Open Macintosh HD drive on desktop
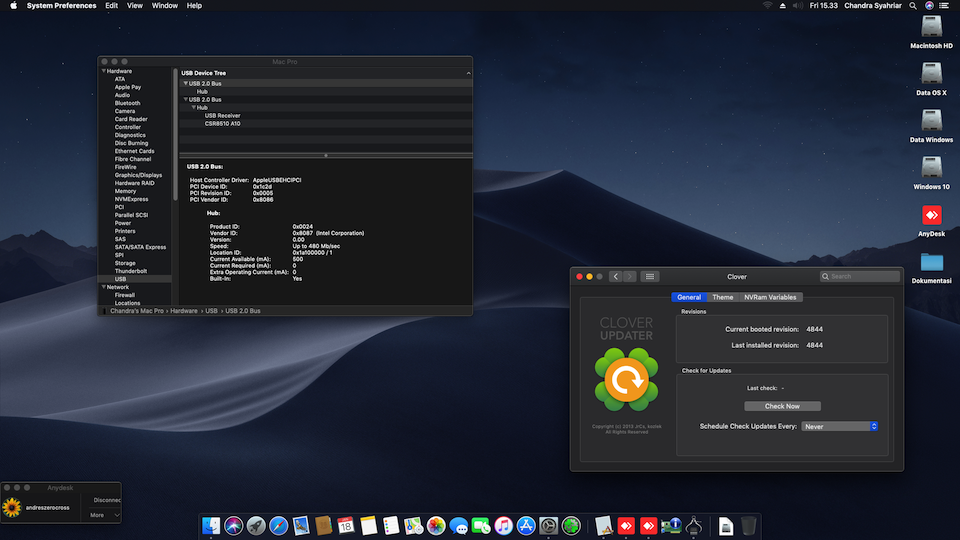 [931, 32]
